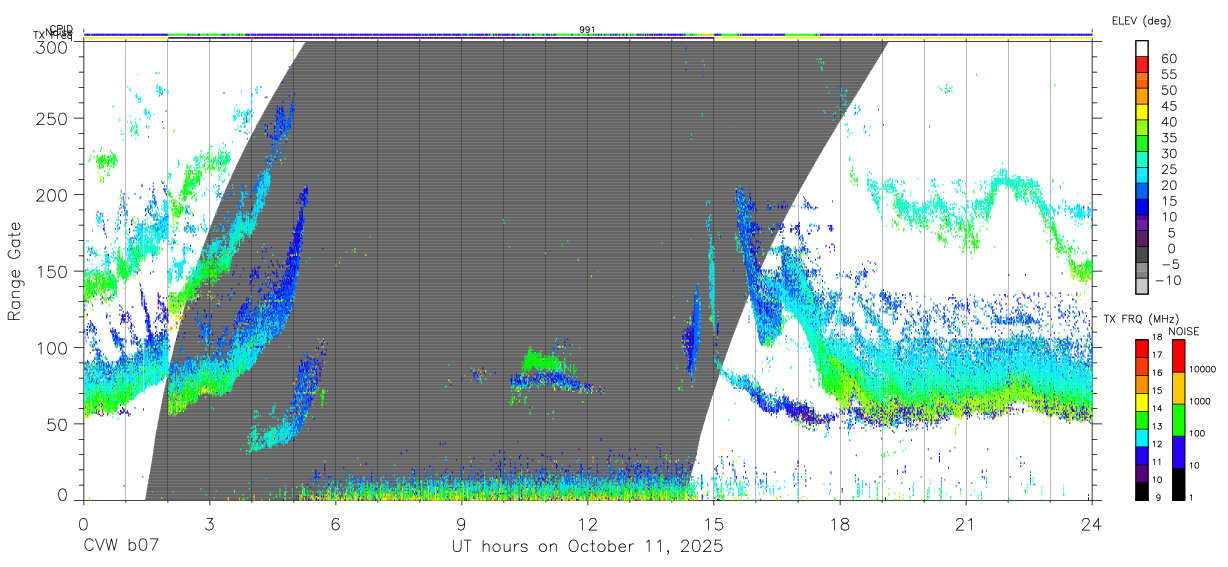1228x567 pixels.
Task: Click the '300' range gate tick label
Action: pyautogui.click(x=52, y=46)
